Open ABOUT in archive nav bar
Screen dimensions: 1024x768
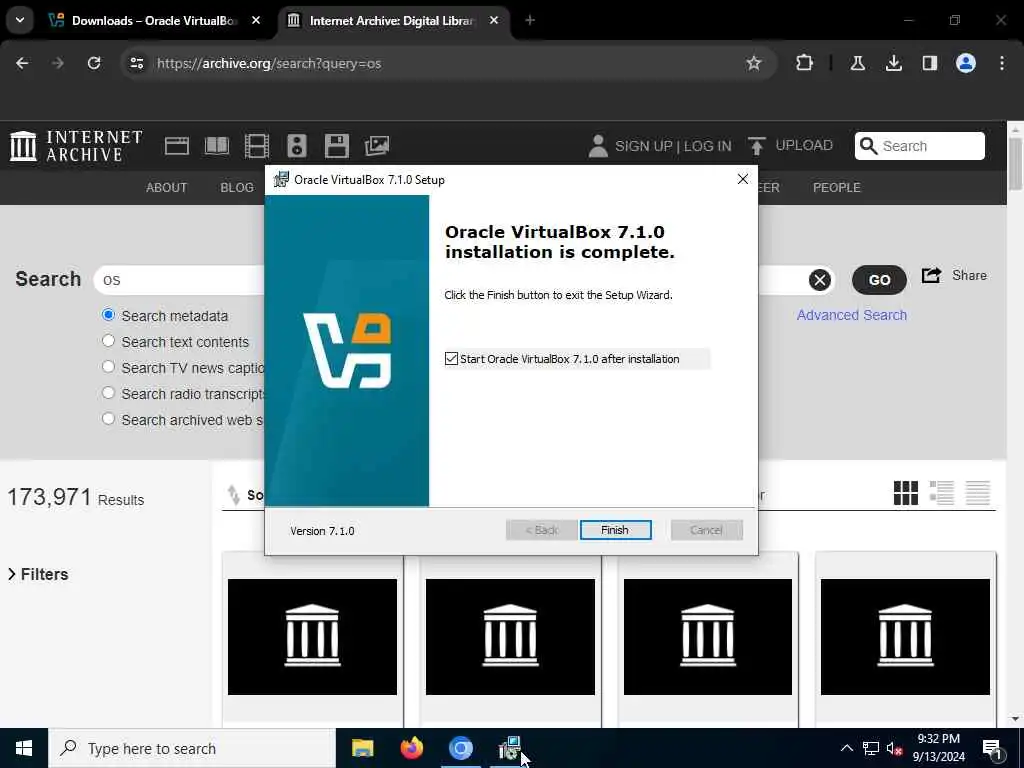167,187
